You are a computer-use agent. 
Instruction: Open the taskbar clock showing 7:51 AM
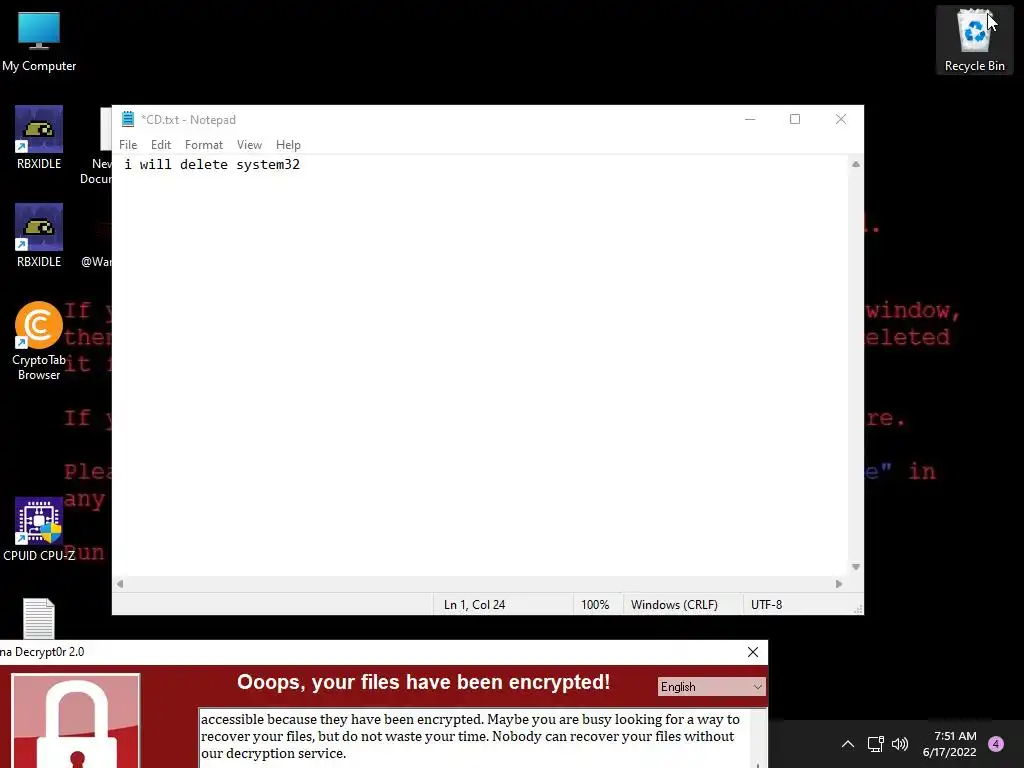click(950, 744)
